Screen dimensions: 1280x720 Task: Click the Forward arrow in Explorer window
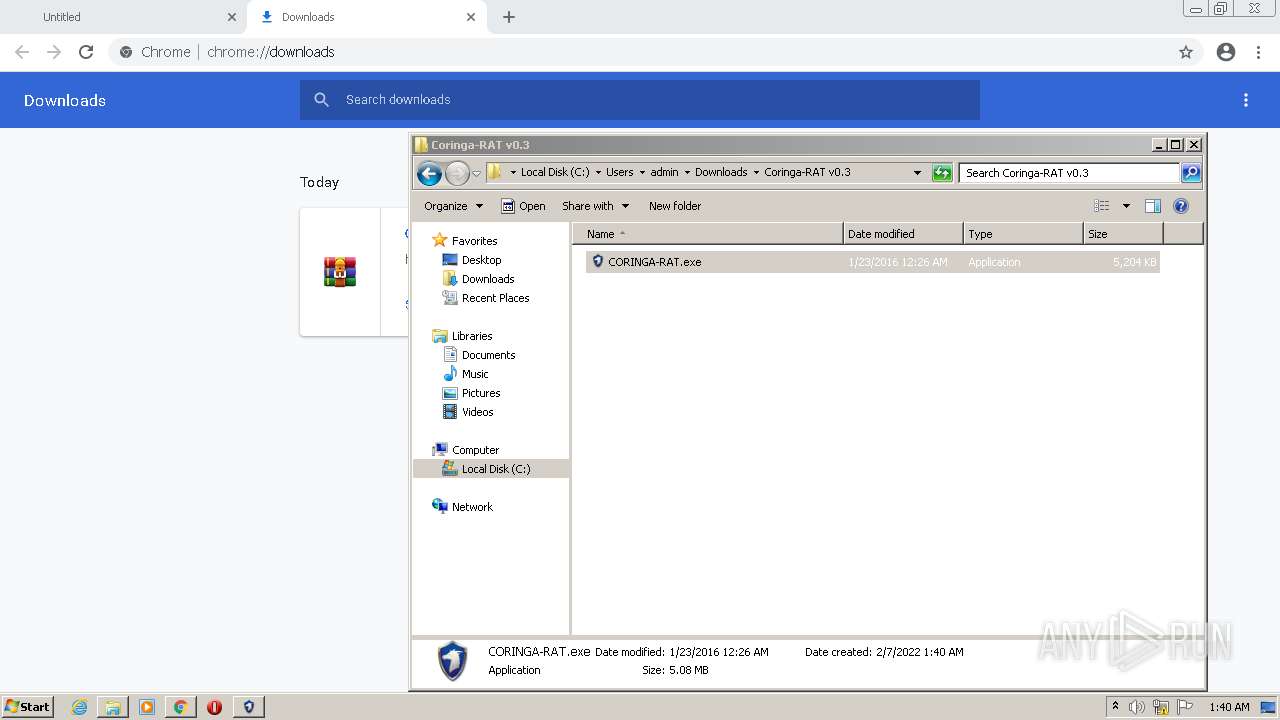coord(457,173)
